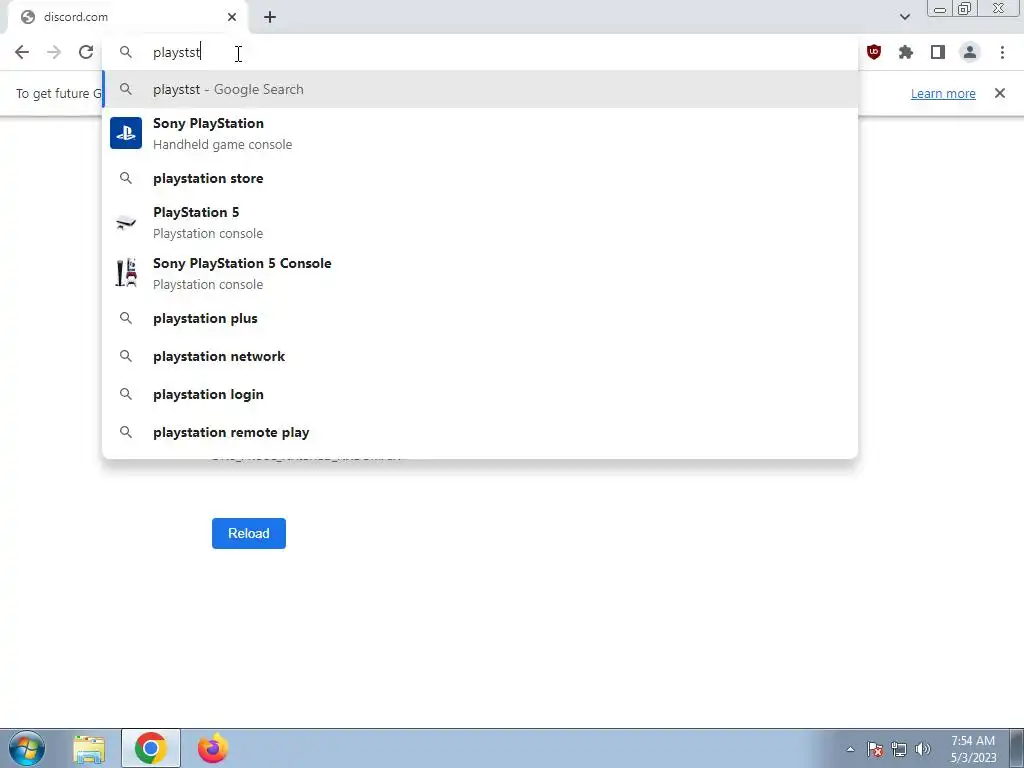Show hidden tray icons arrow

(850, 749)
